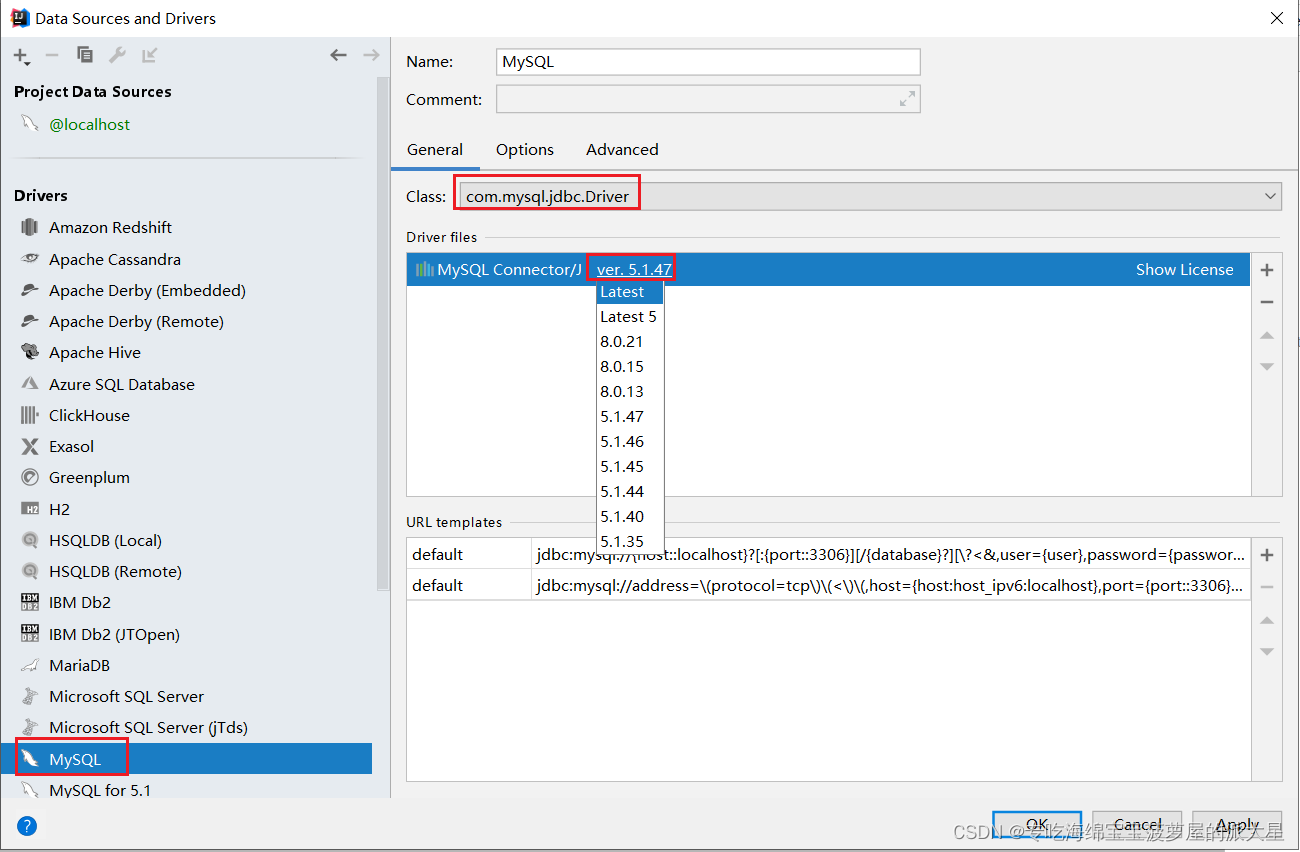This screenshot has width=1300, height=852.
Task: Switch to the General tab
Action: click(435, 149)
